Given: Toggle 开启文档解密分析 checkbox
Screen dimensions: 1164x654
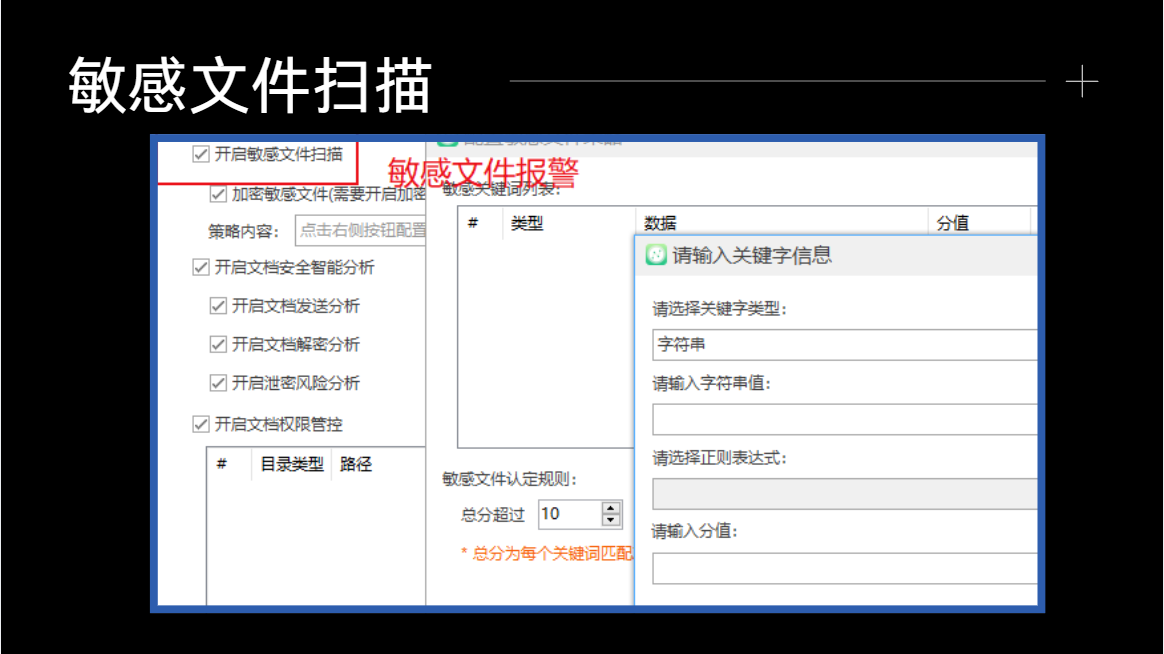Looking at the screenshot, I should point(218,344).
